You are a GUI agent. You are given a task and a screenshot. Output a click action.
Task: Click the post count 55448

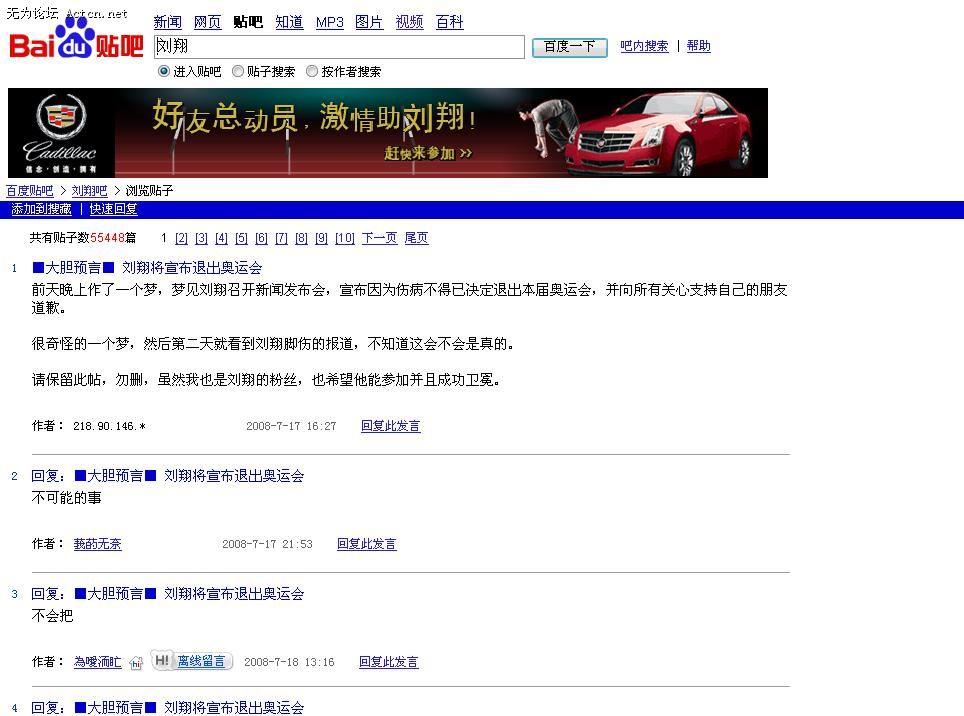[x=108, y=238]
